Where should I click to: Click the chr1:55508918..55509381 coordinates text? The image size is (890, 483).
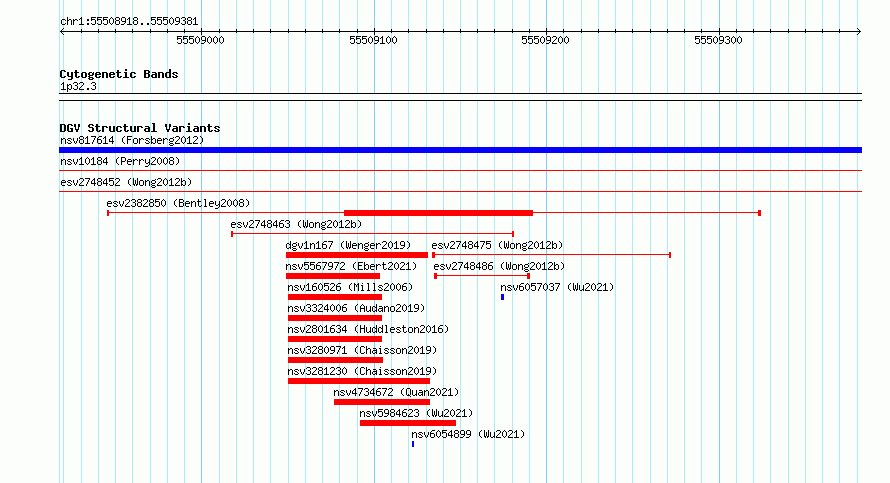(x=129, y=22)
